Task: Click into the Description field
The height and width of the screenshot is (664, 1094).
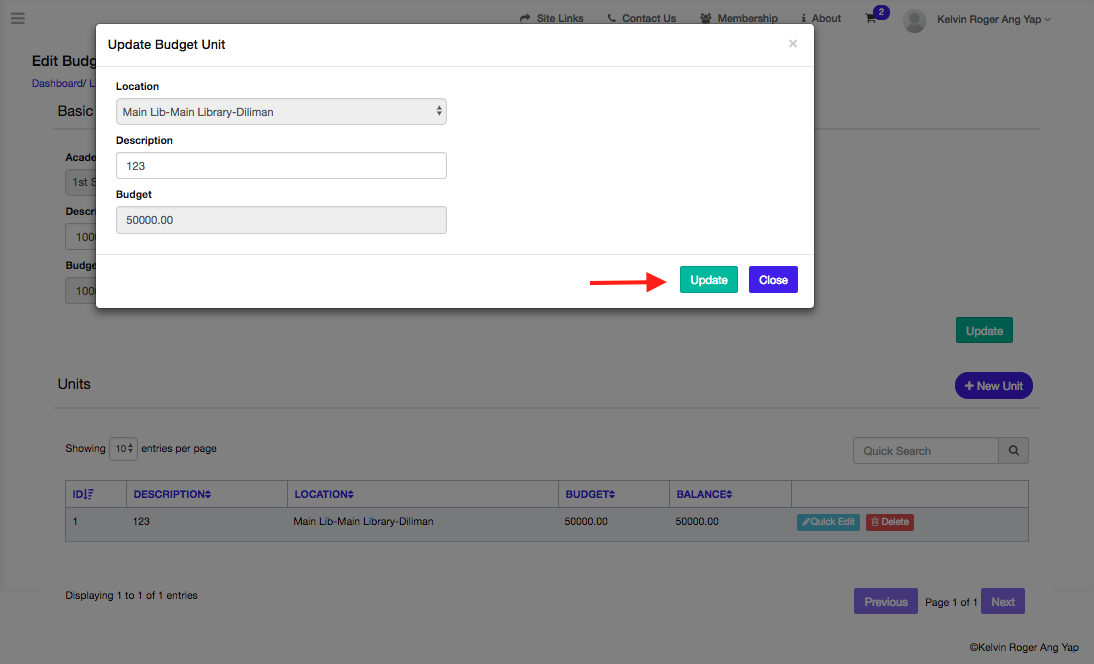Action: pyautogui.click(x=281, y=166)
